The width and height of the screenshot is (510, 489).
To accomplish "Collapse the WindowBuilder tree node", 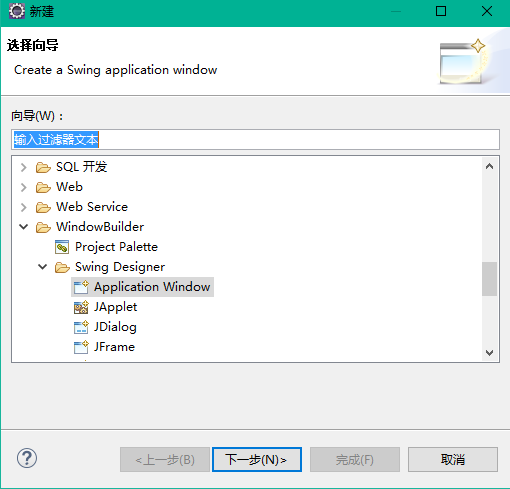I will point(23,227).
